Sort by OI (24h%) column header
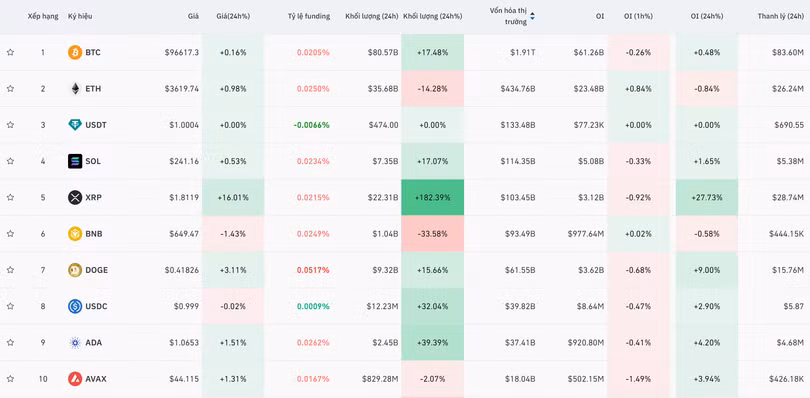 point(707,16)
